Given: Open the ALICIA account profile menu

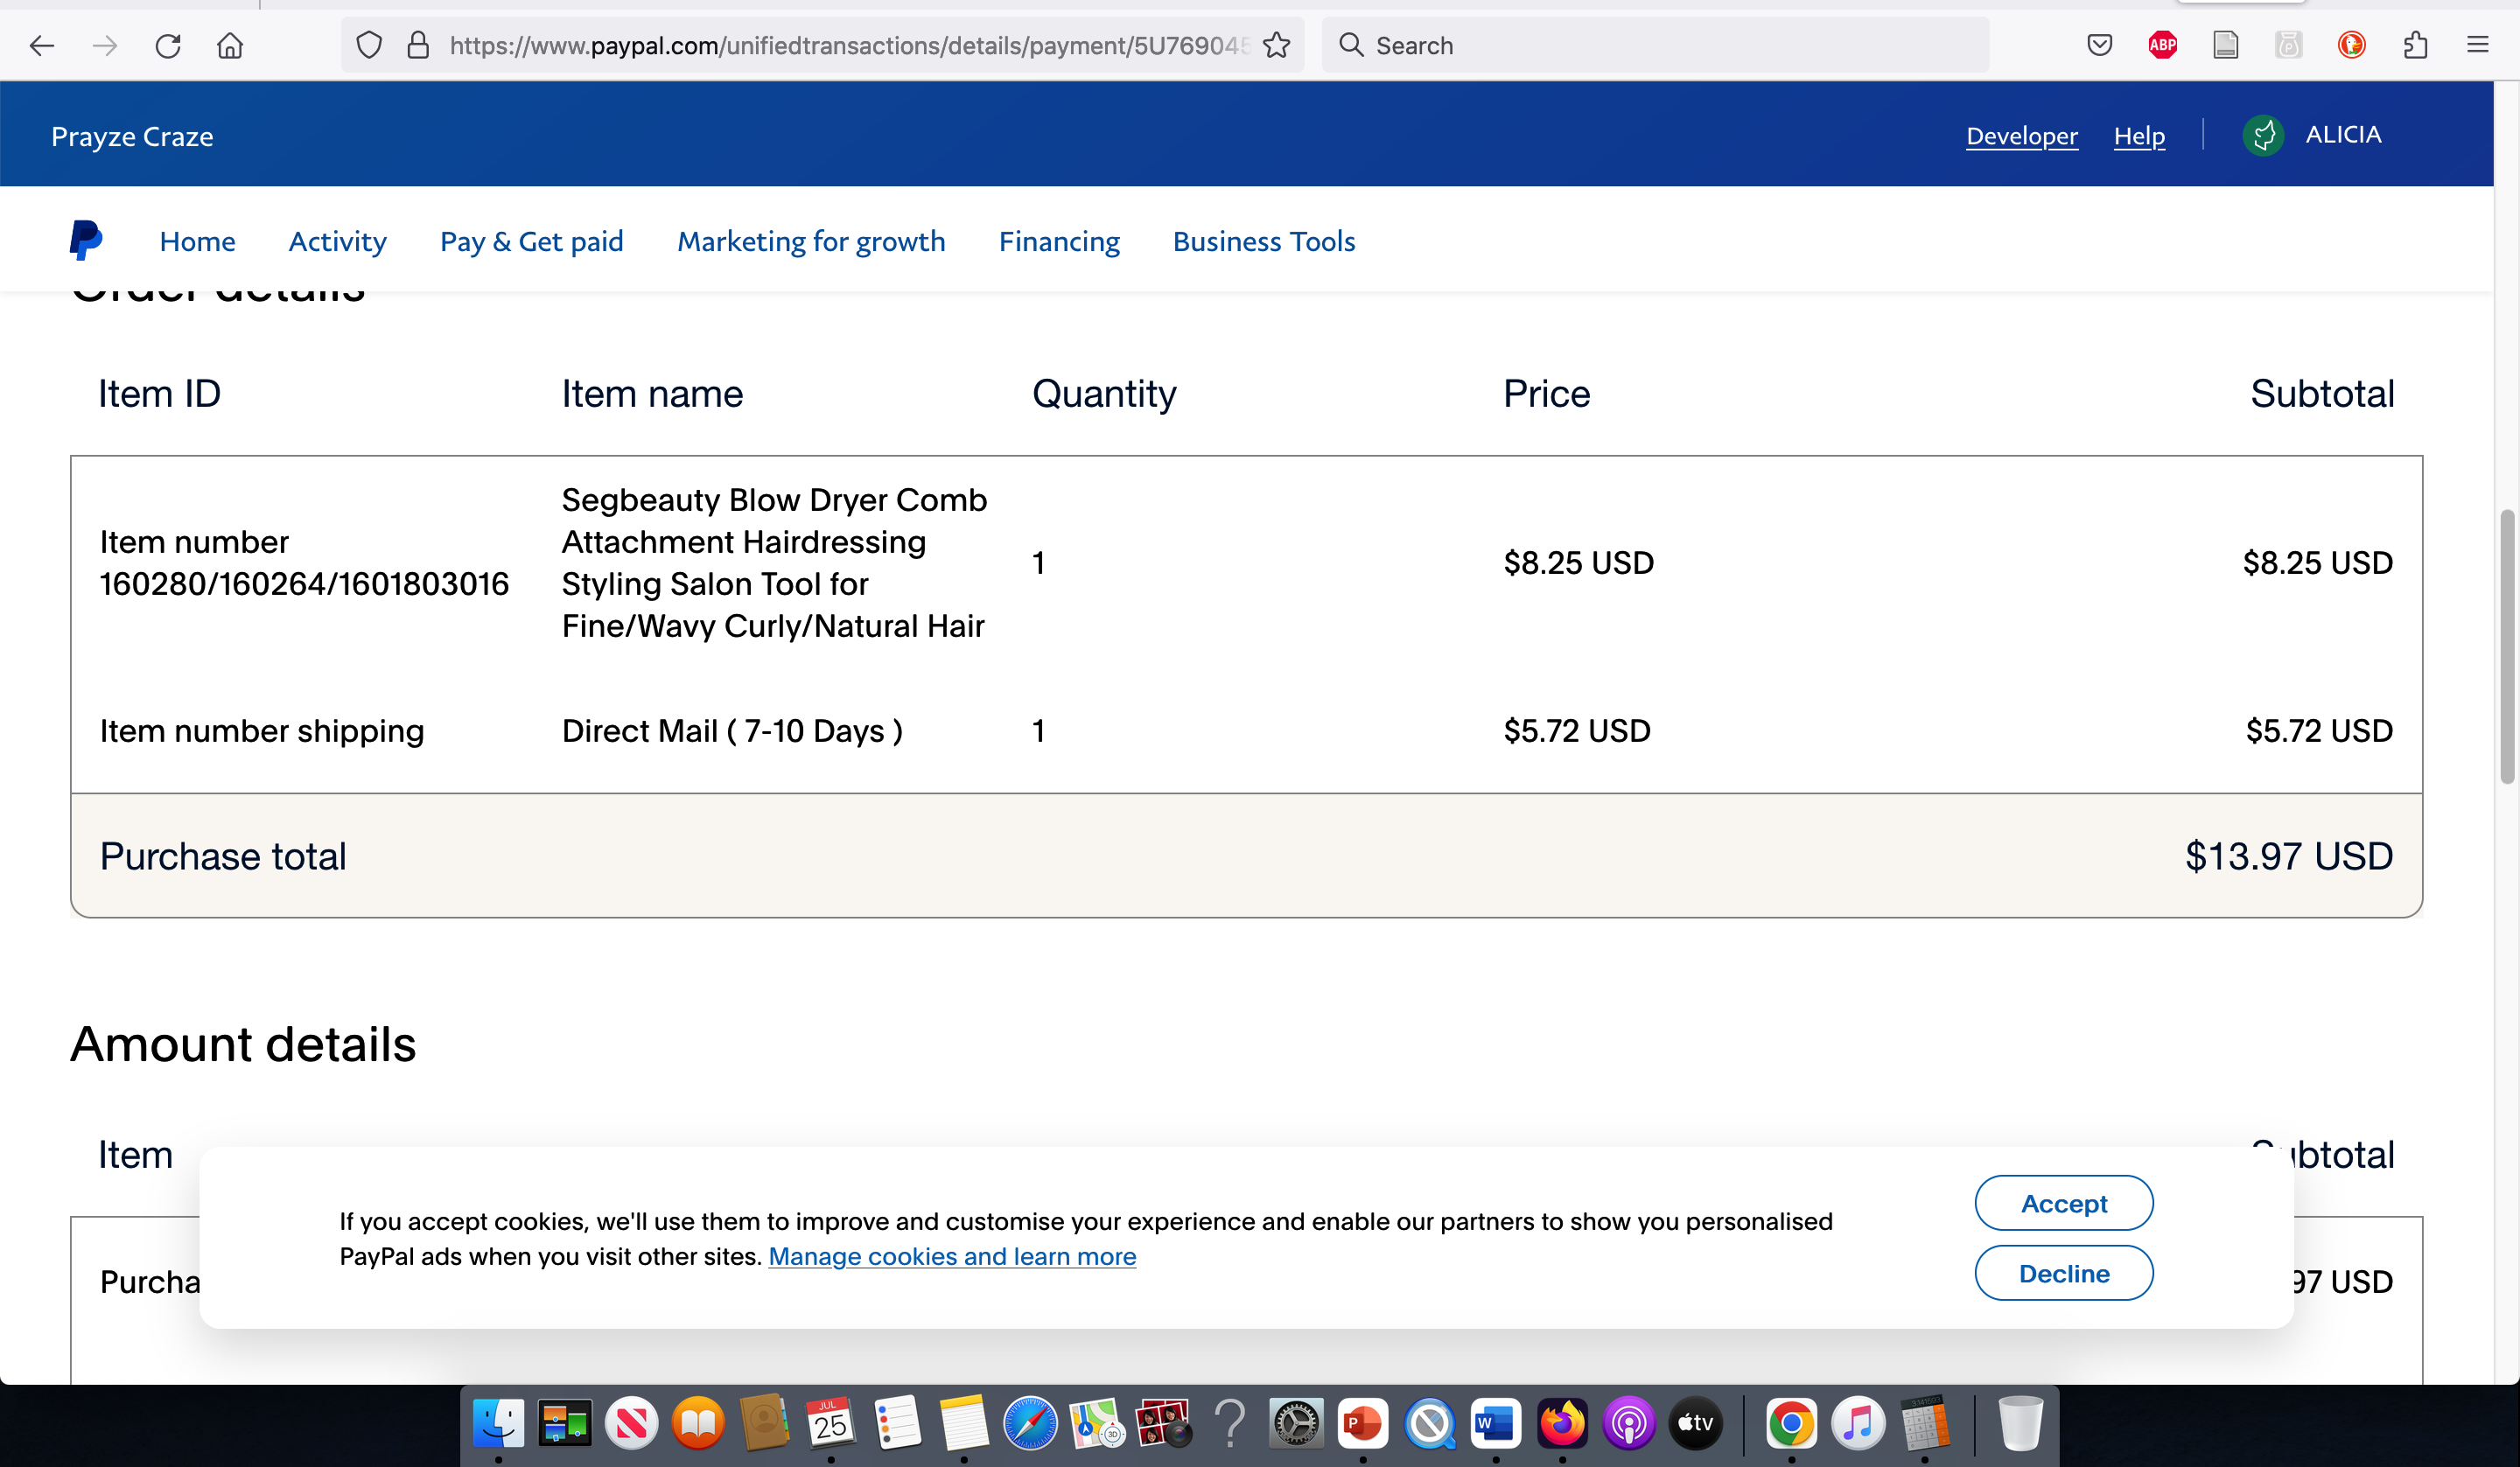Looking at the screenshot, I should 2317,135.
